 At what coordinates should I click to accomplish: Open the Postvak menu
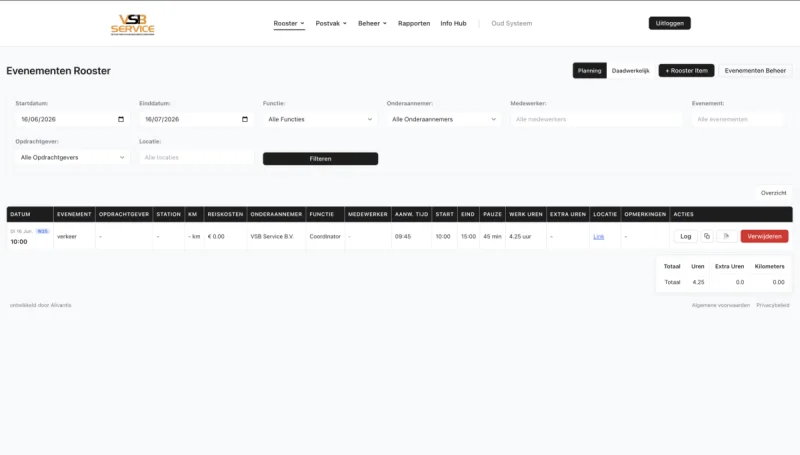[331, 23]
